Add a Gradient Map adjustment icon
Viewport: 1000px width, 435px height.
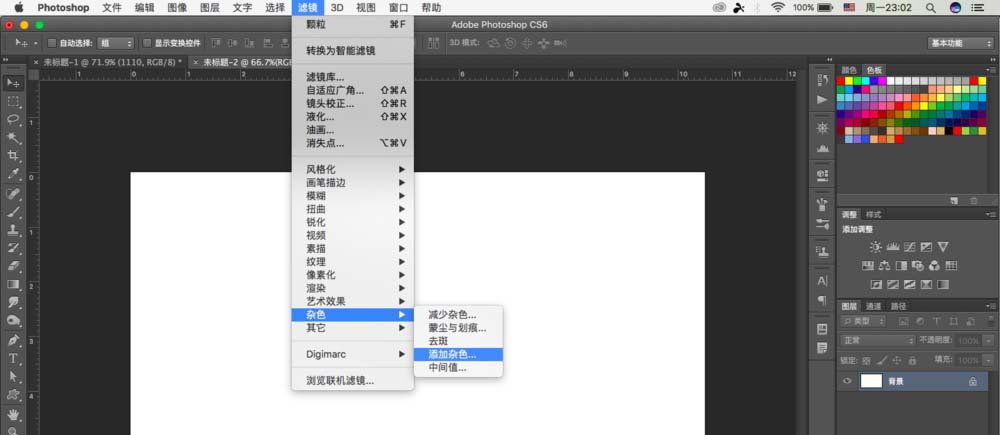[x=943, y=284]
